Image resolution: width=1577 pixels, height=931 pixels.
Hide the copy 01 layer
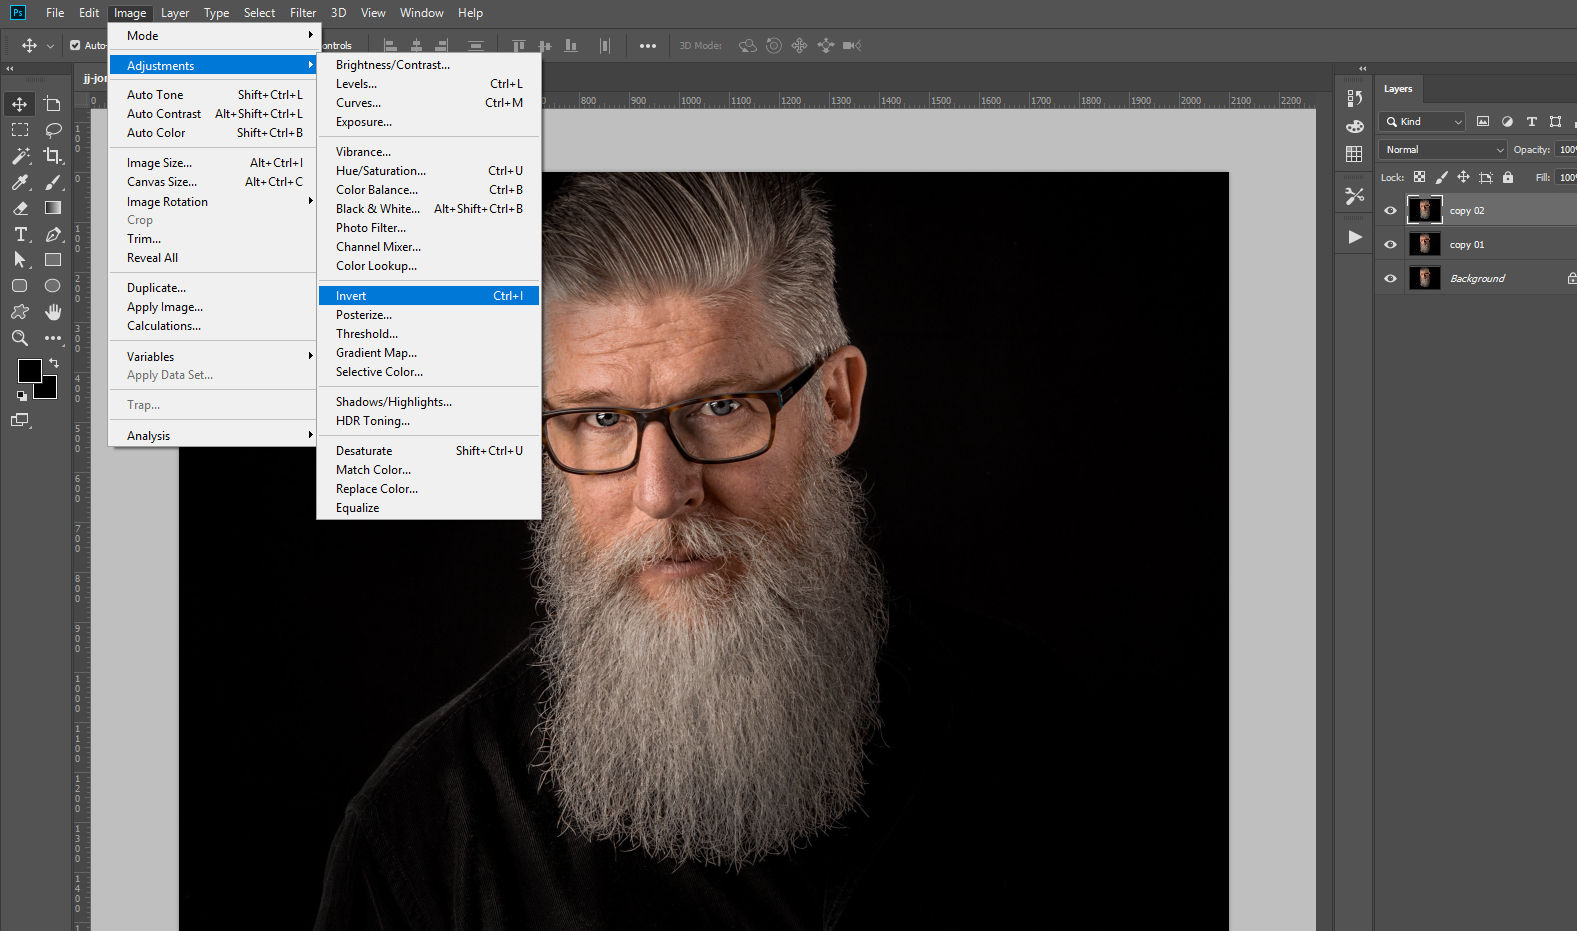pyautogui.click(x=1390, y=245)
